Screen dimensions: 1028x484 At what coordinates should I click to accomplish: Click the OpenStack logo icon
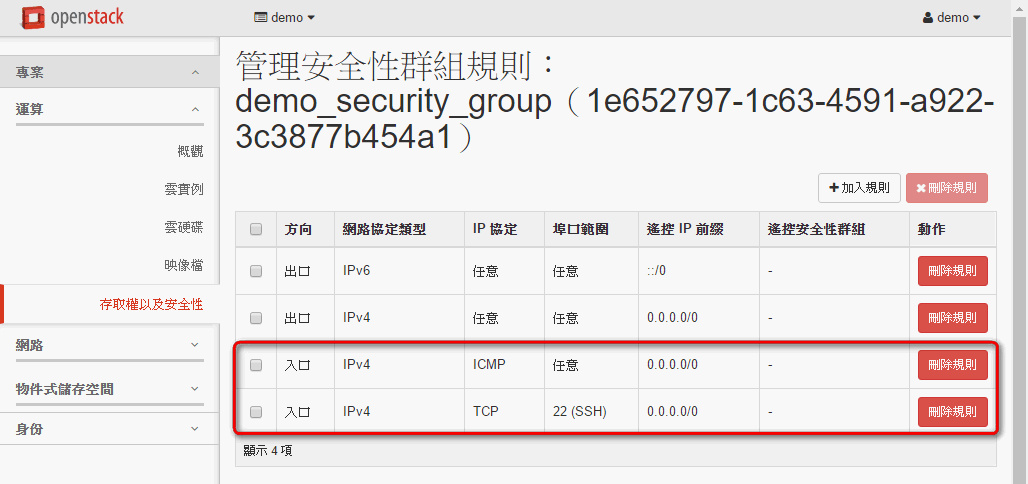(32, 18)
